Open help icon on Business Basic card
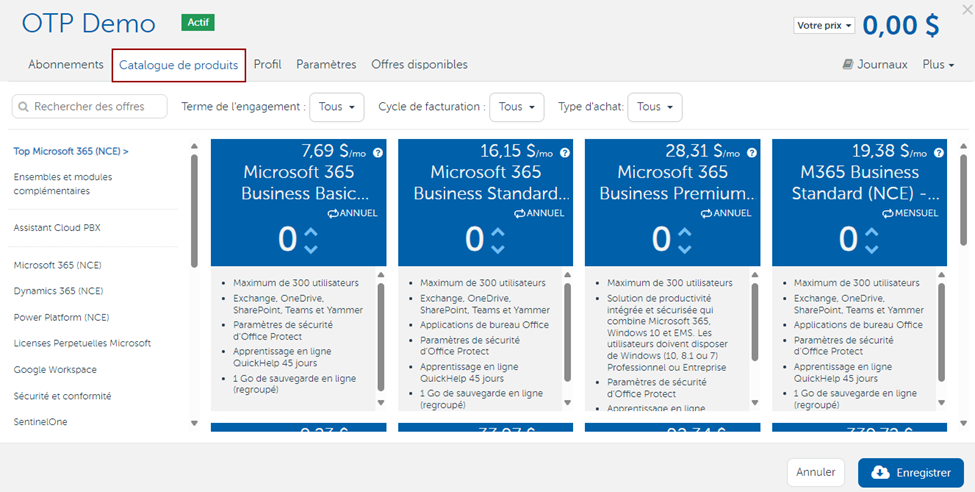The width and height of the screenshot is (975, 492). click(377, 153)
